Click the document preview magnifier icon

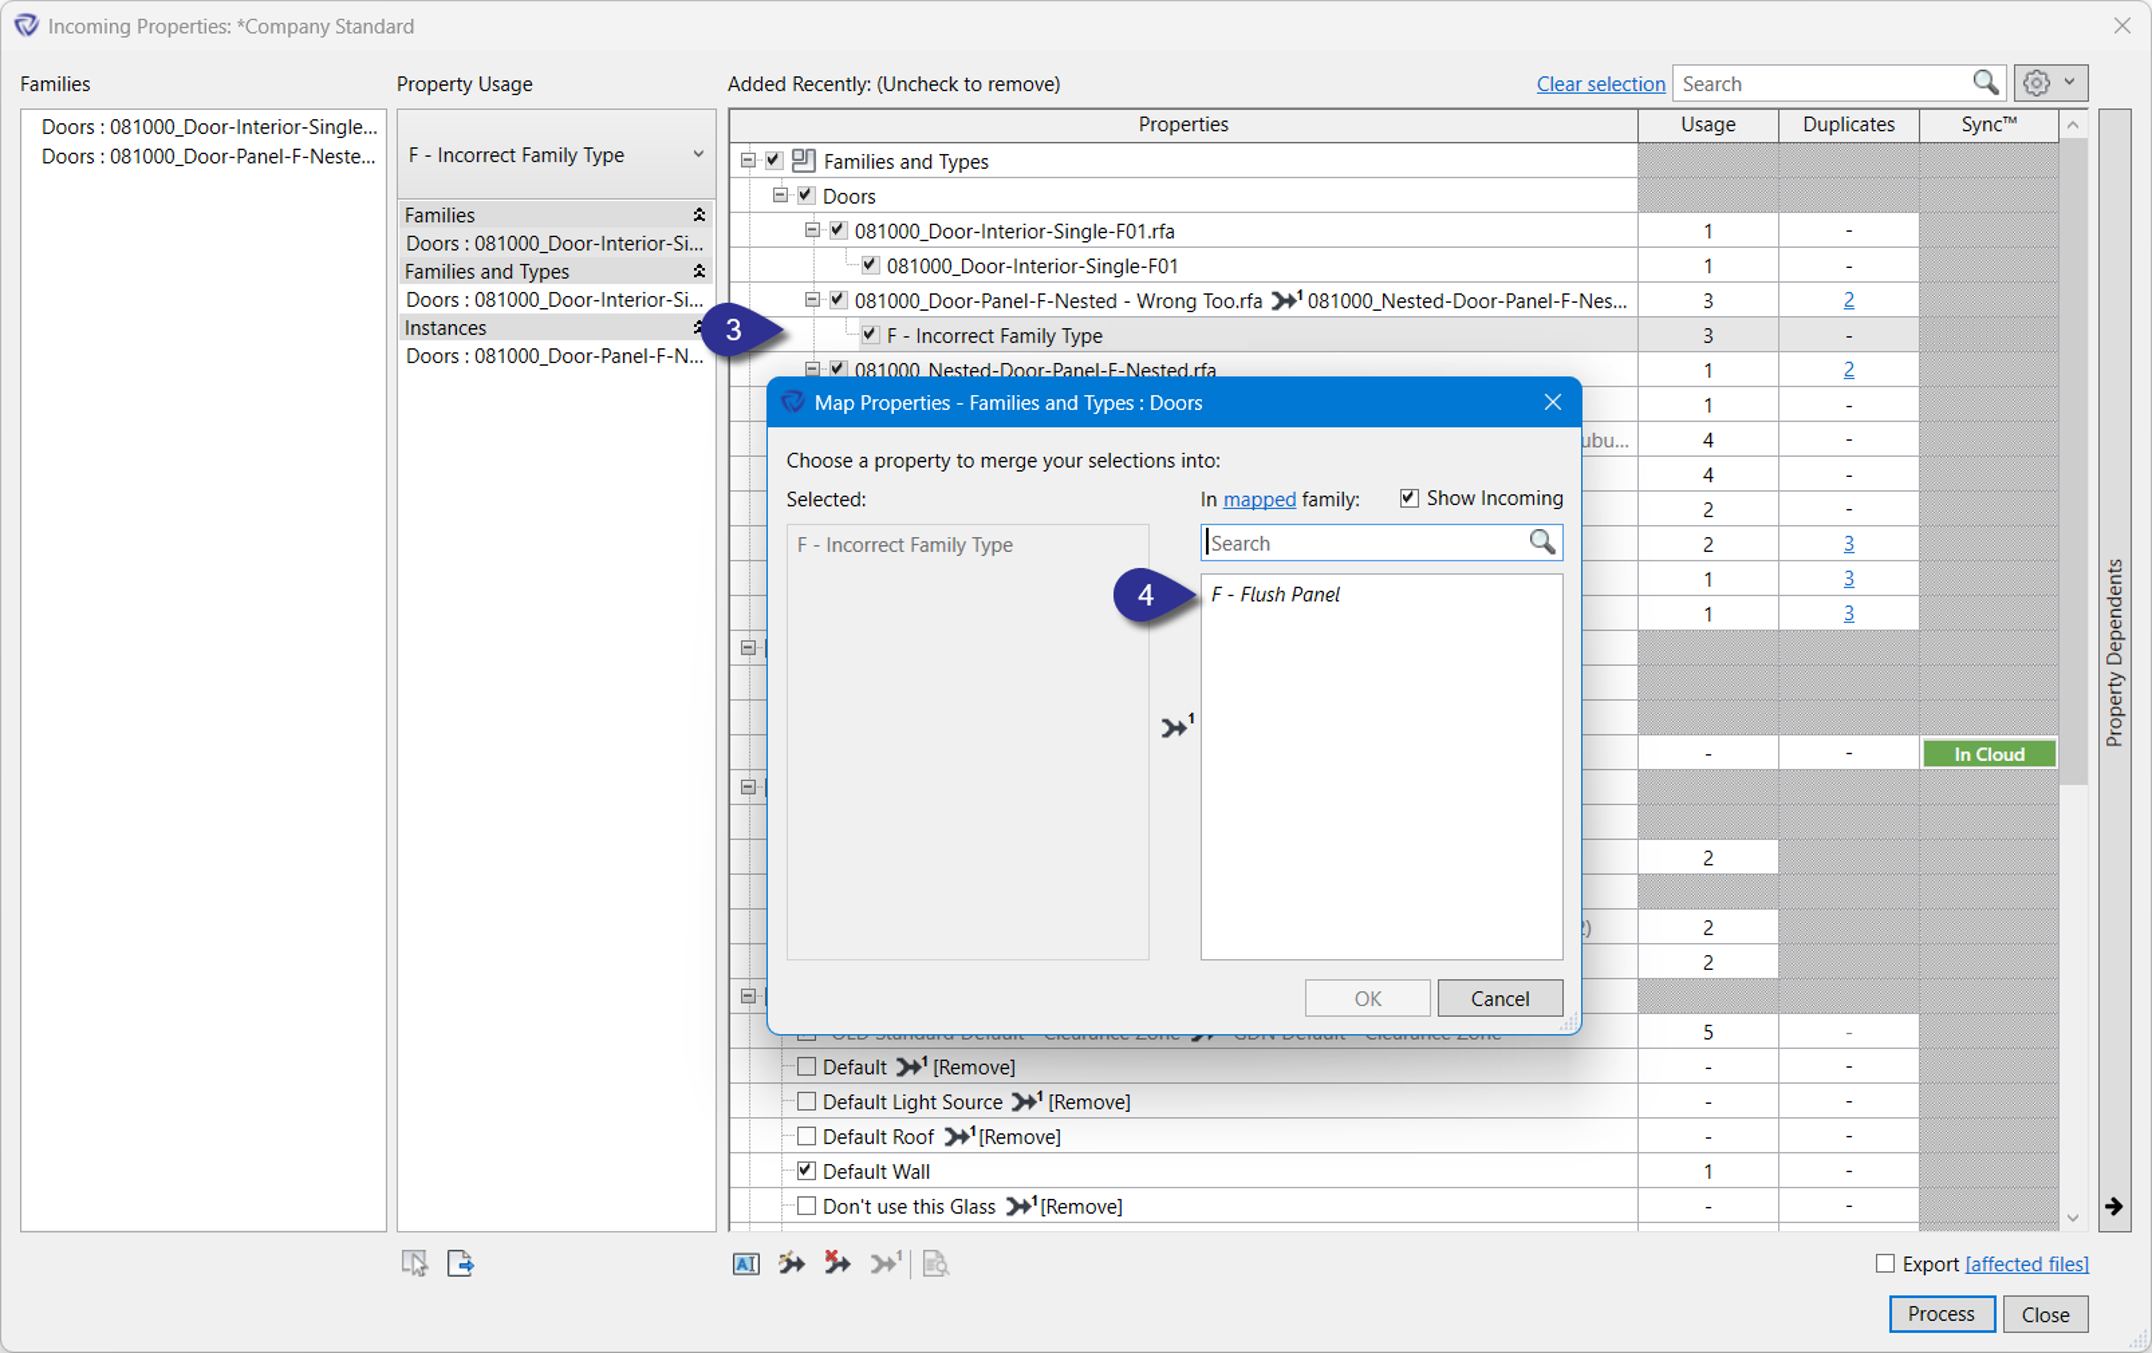pos(935,1263)
